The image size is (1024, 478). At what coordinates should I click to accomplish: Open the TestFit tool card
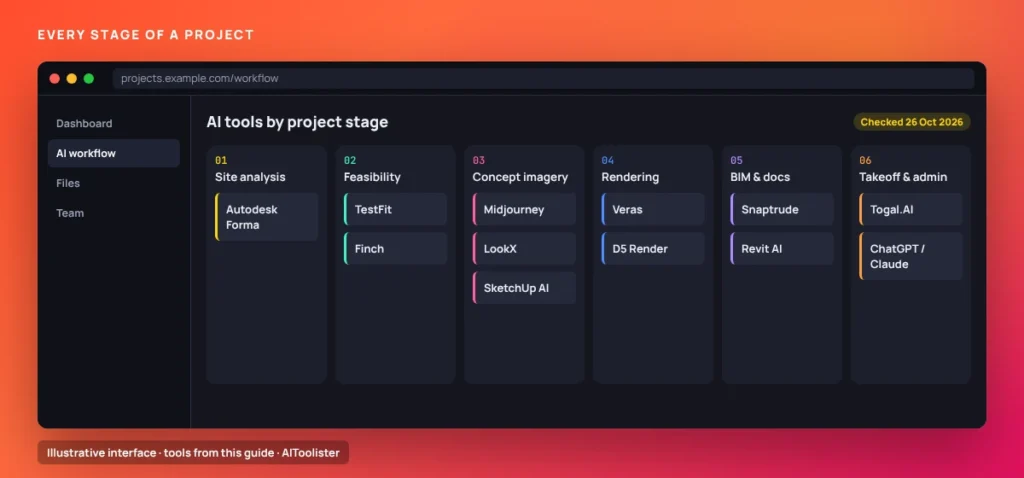point(395,209)
